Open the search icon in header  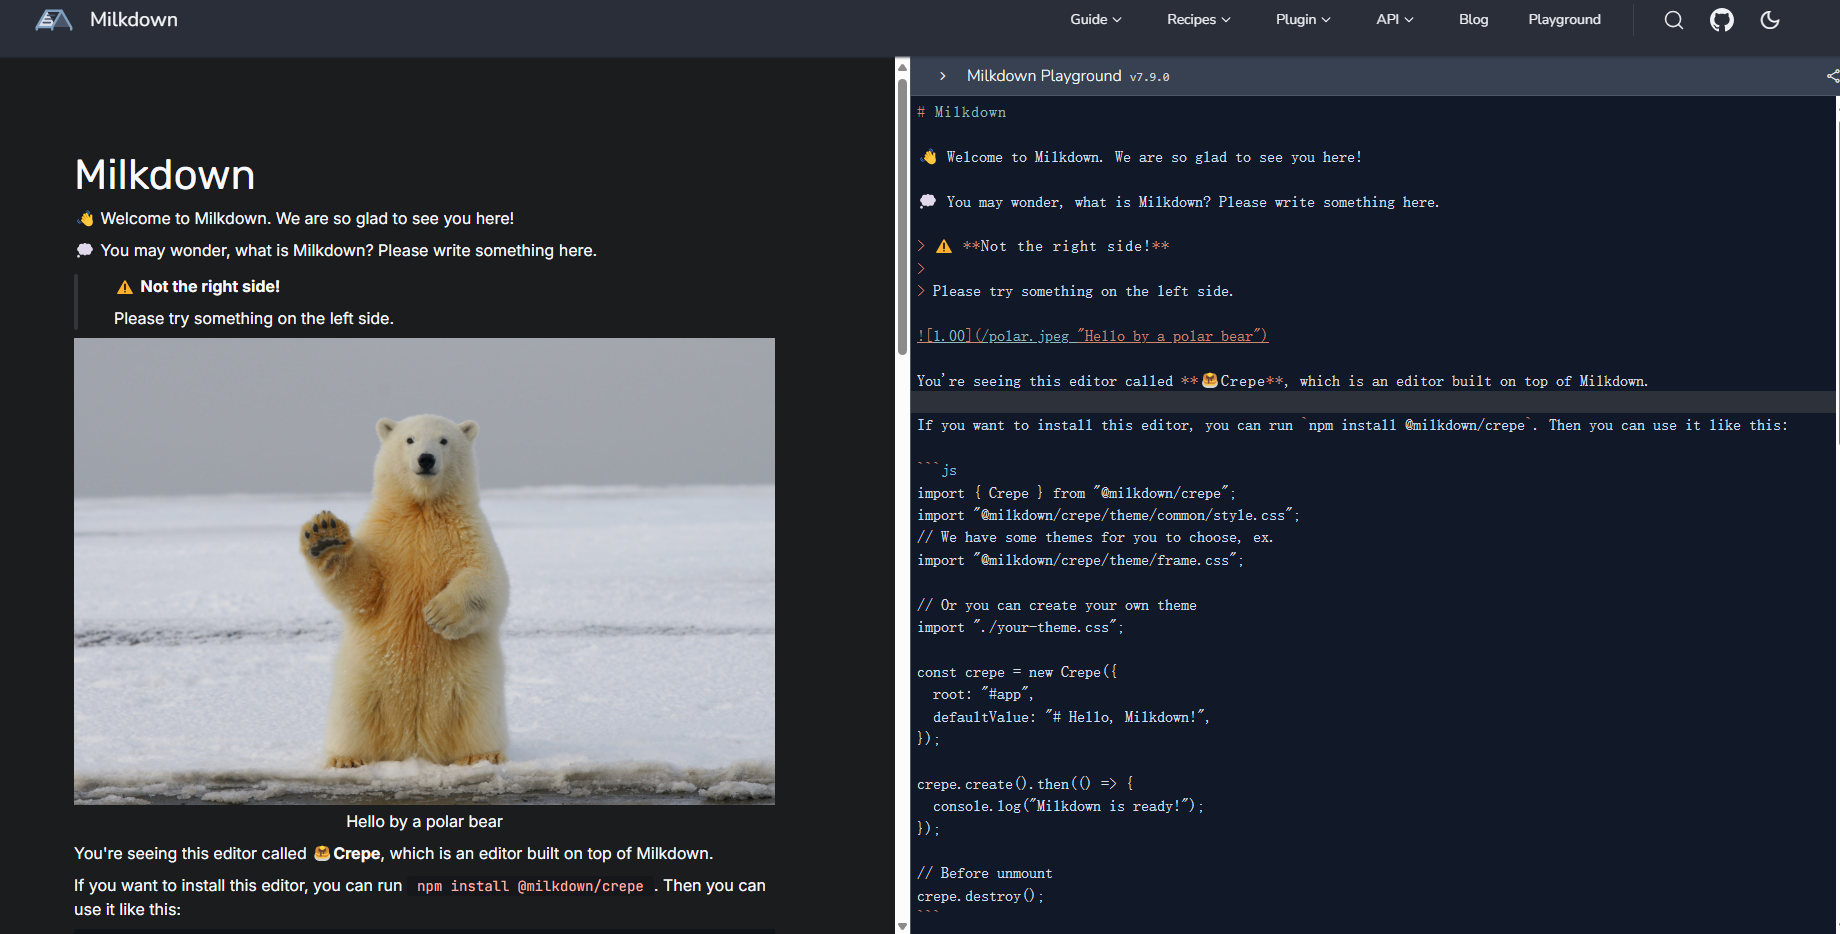point(1674,20)
